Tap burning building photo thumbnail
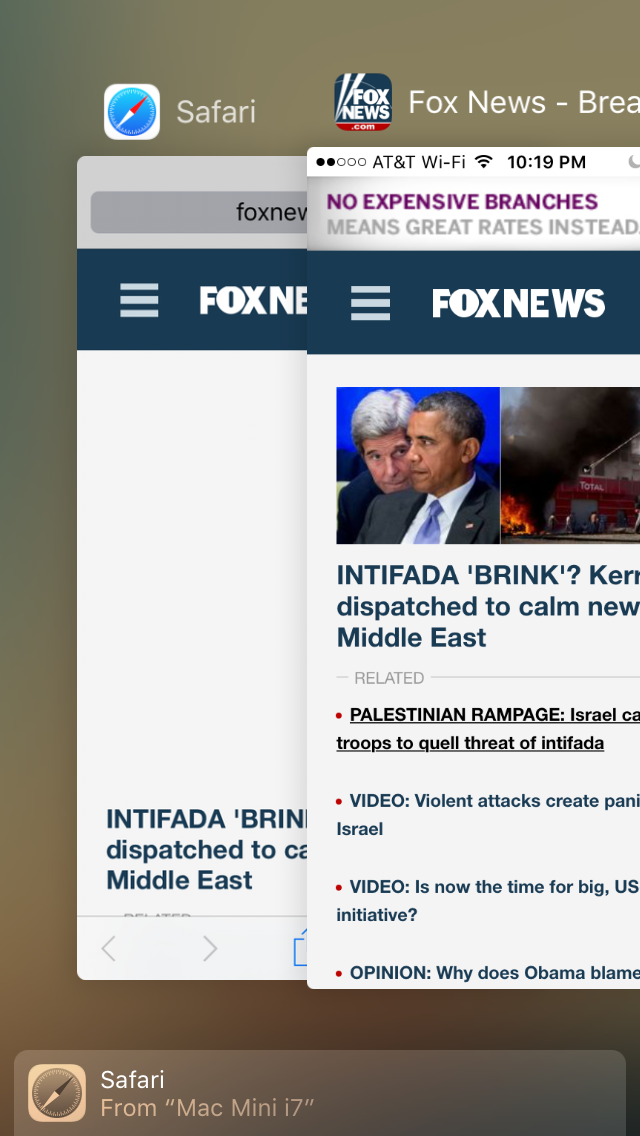This screenshot has width=640, height=1136. click(570, 465)
